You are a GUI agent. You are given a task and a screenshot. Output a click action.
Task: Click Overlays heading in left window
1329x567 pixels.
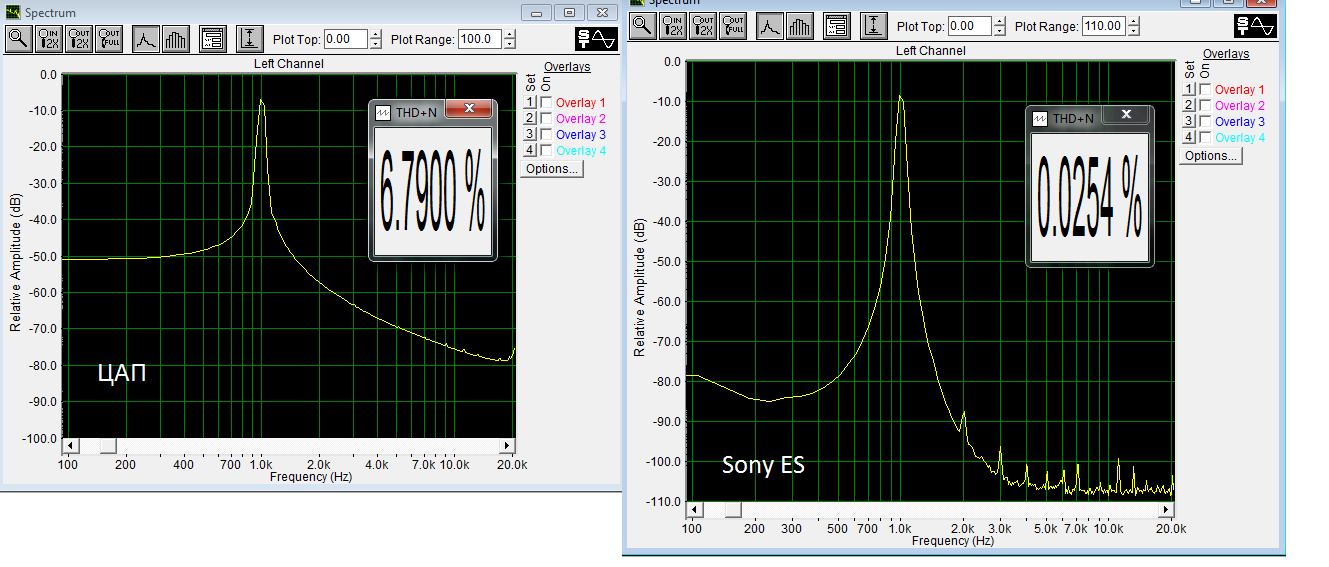click(567, 67)
